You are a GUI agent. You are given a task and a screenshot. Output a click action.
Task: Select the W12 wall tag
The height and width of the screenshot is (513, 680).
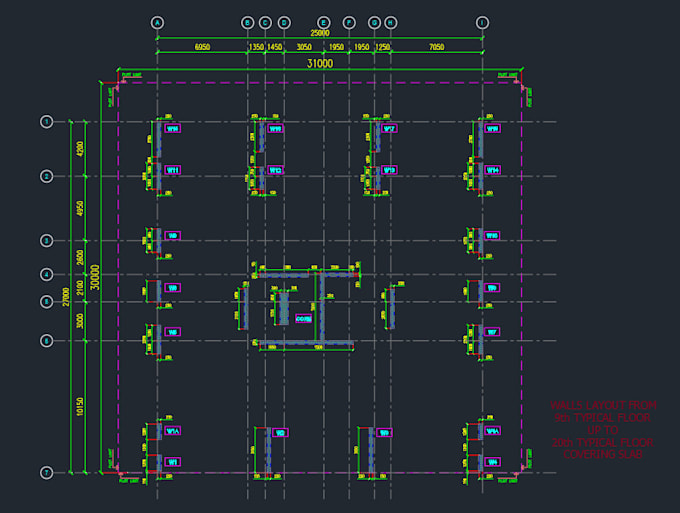275,170
